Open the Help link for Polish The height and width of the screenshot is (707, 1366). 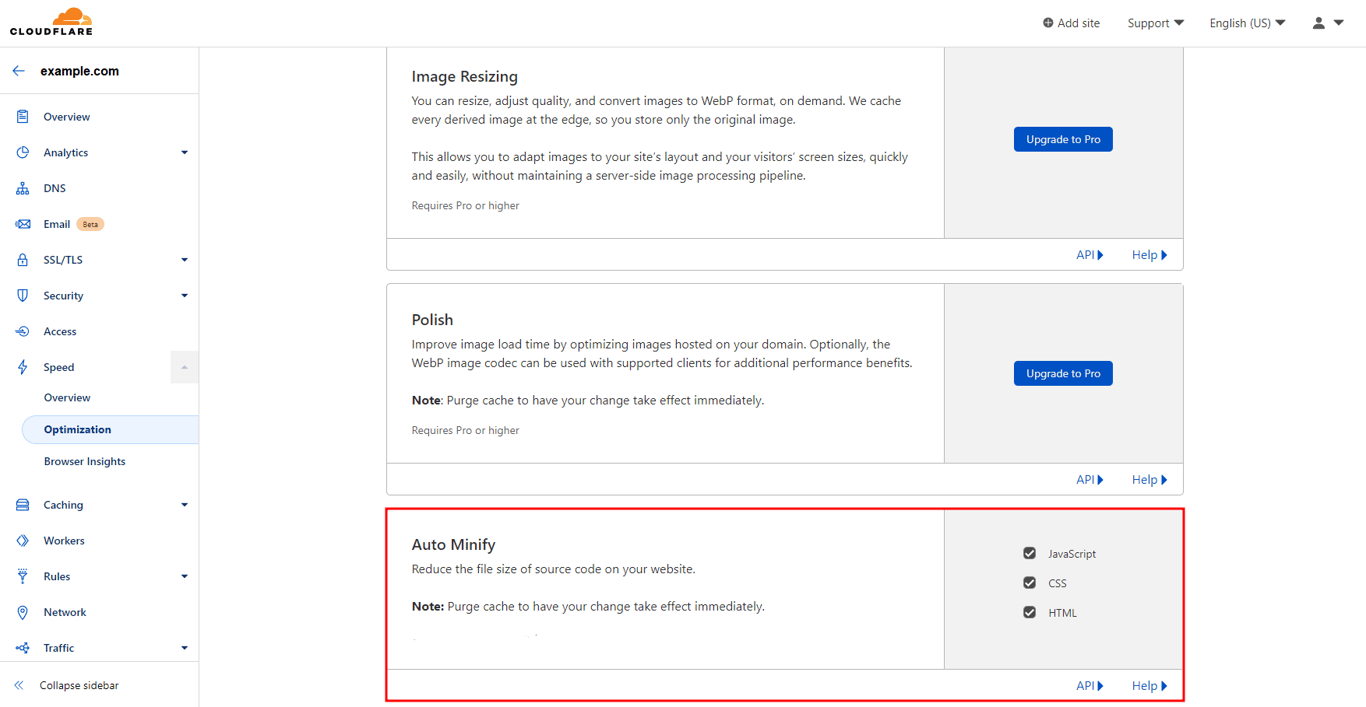tap(1148, 479)
